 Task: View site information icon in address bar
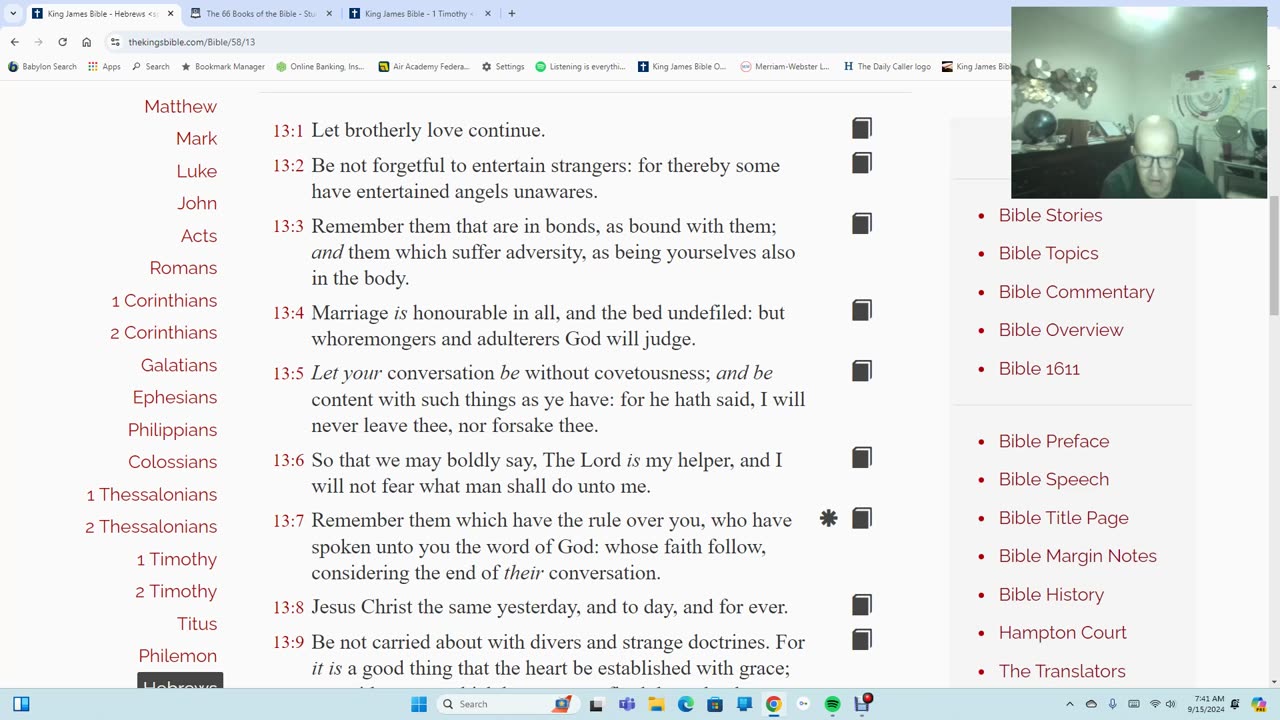[115, 42]
